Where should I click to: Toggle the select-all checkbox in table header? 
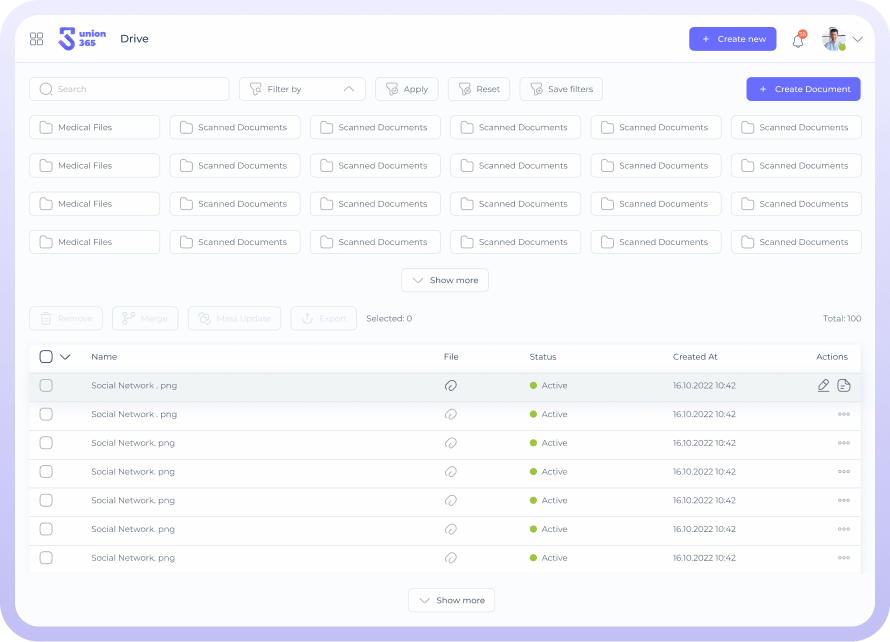[46, 357]
